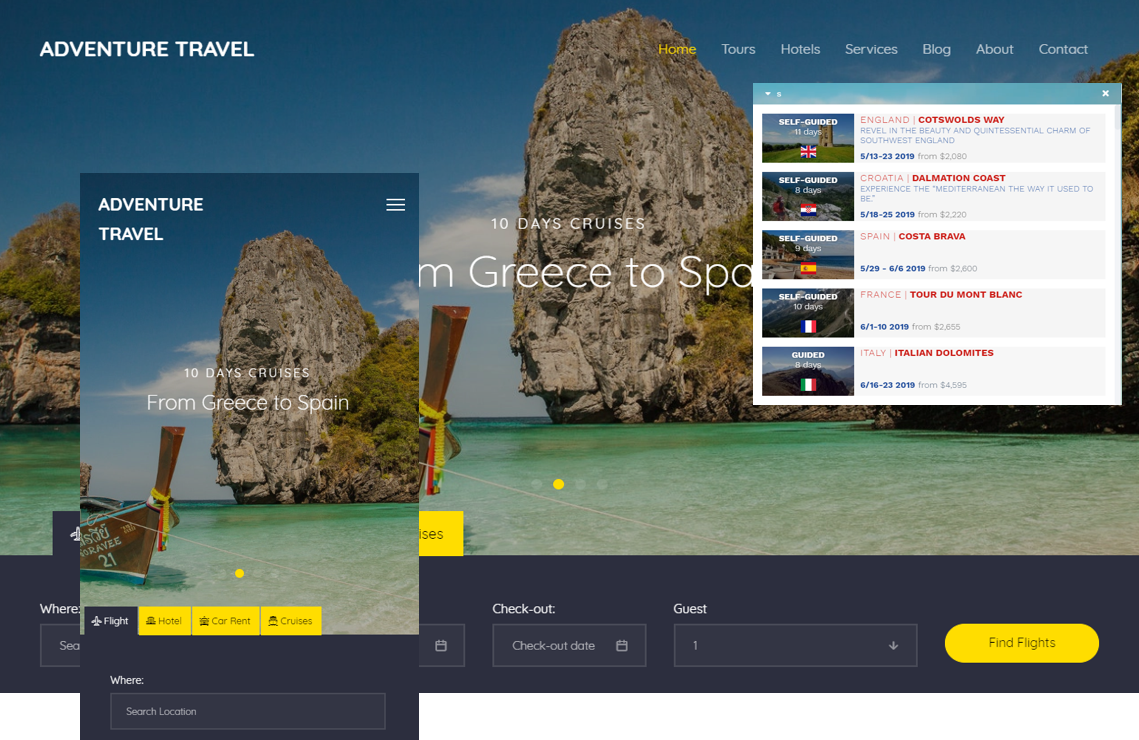Click the UK flag on the Cotswolds Way tour
Image resolution: width=1139 pixels, height=740 pixels.
click(x=807, y=152)
